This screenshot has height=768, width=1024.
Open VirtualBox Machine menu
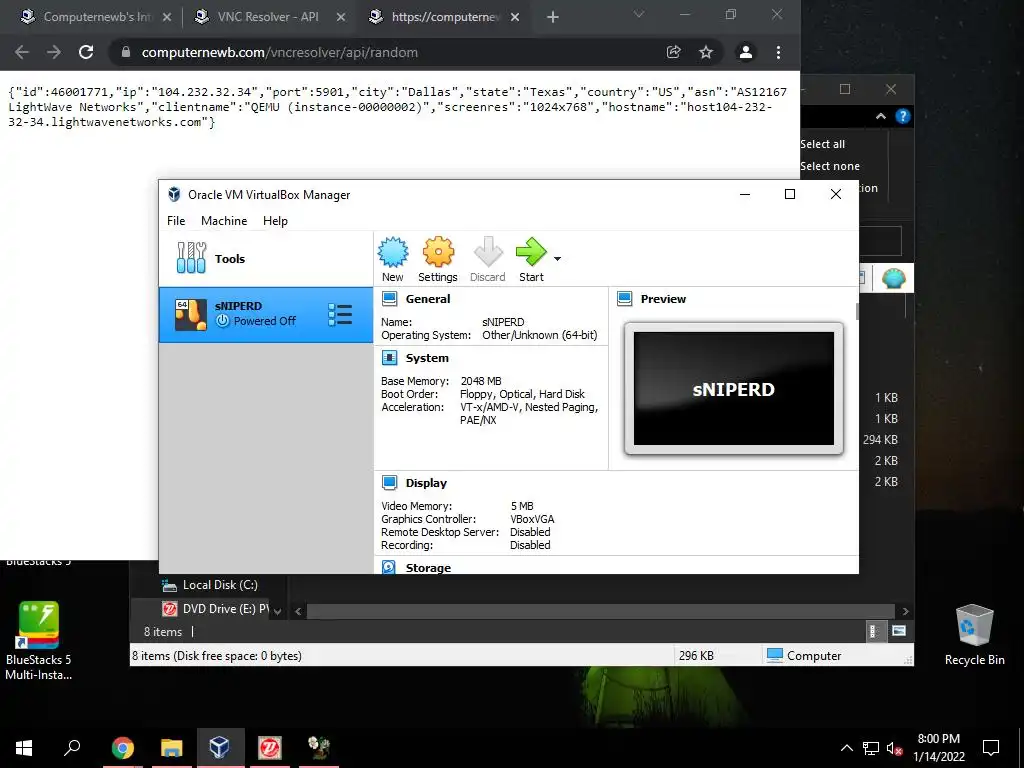[224, 221]
